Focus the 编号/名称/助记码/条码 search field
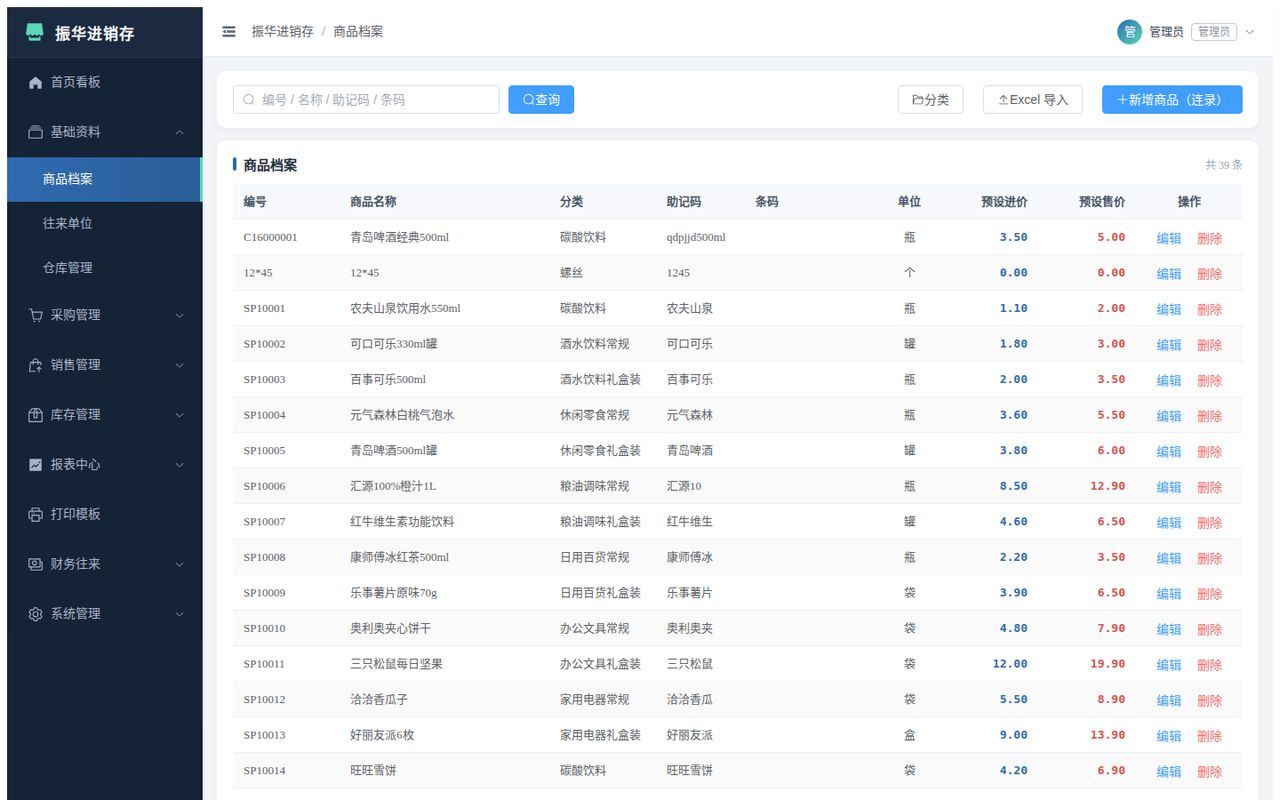The width and height of the screenshot is (1280, 800). pyautogui.click(x=366, y=99)
